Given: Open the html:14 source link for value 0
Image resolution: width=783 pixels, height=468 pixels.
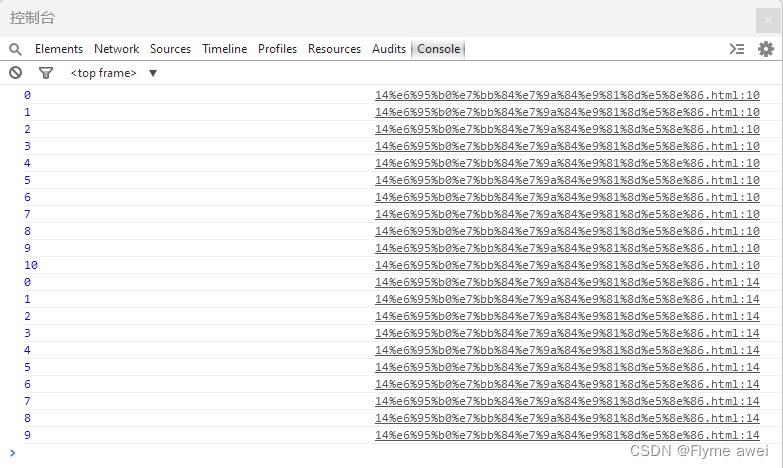Looking at the screenshot, I should tap(567, 282).
